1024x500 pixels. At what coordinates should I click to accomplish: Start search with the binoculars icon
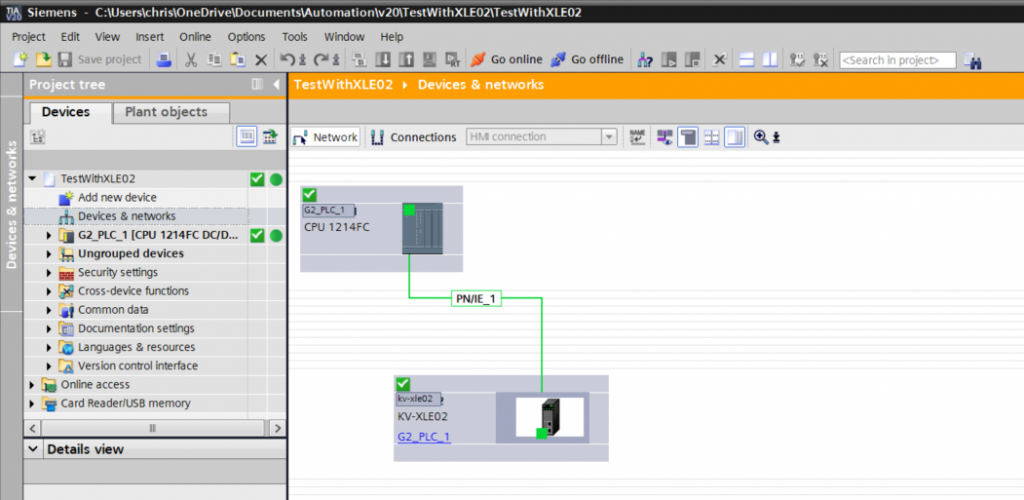pyautogui.click(x=973, y=61)
